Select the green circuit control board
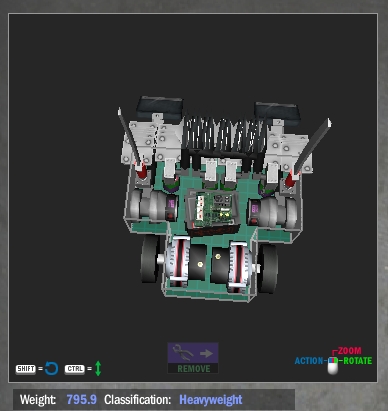388x411 pixels. [213, 209]
